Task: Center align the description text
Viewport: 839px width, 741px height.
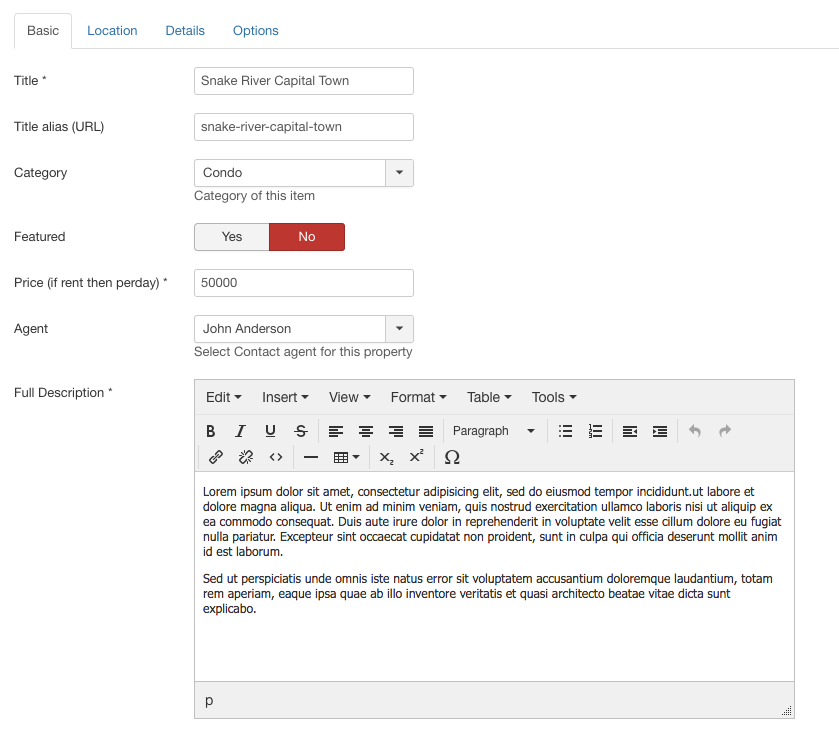Action: 366,431
